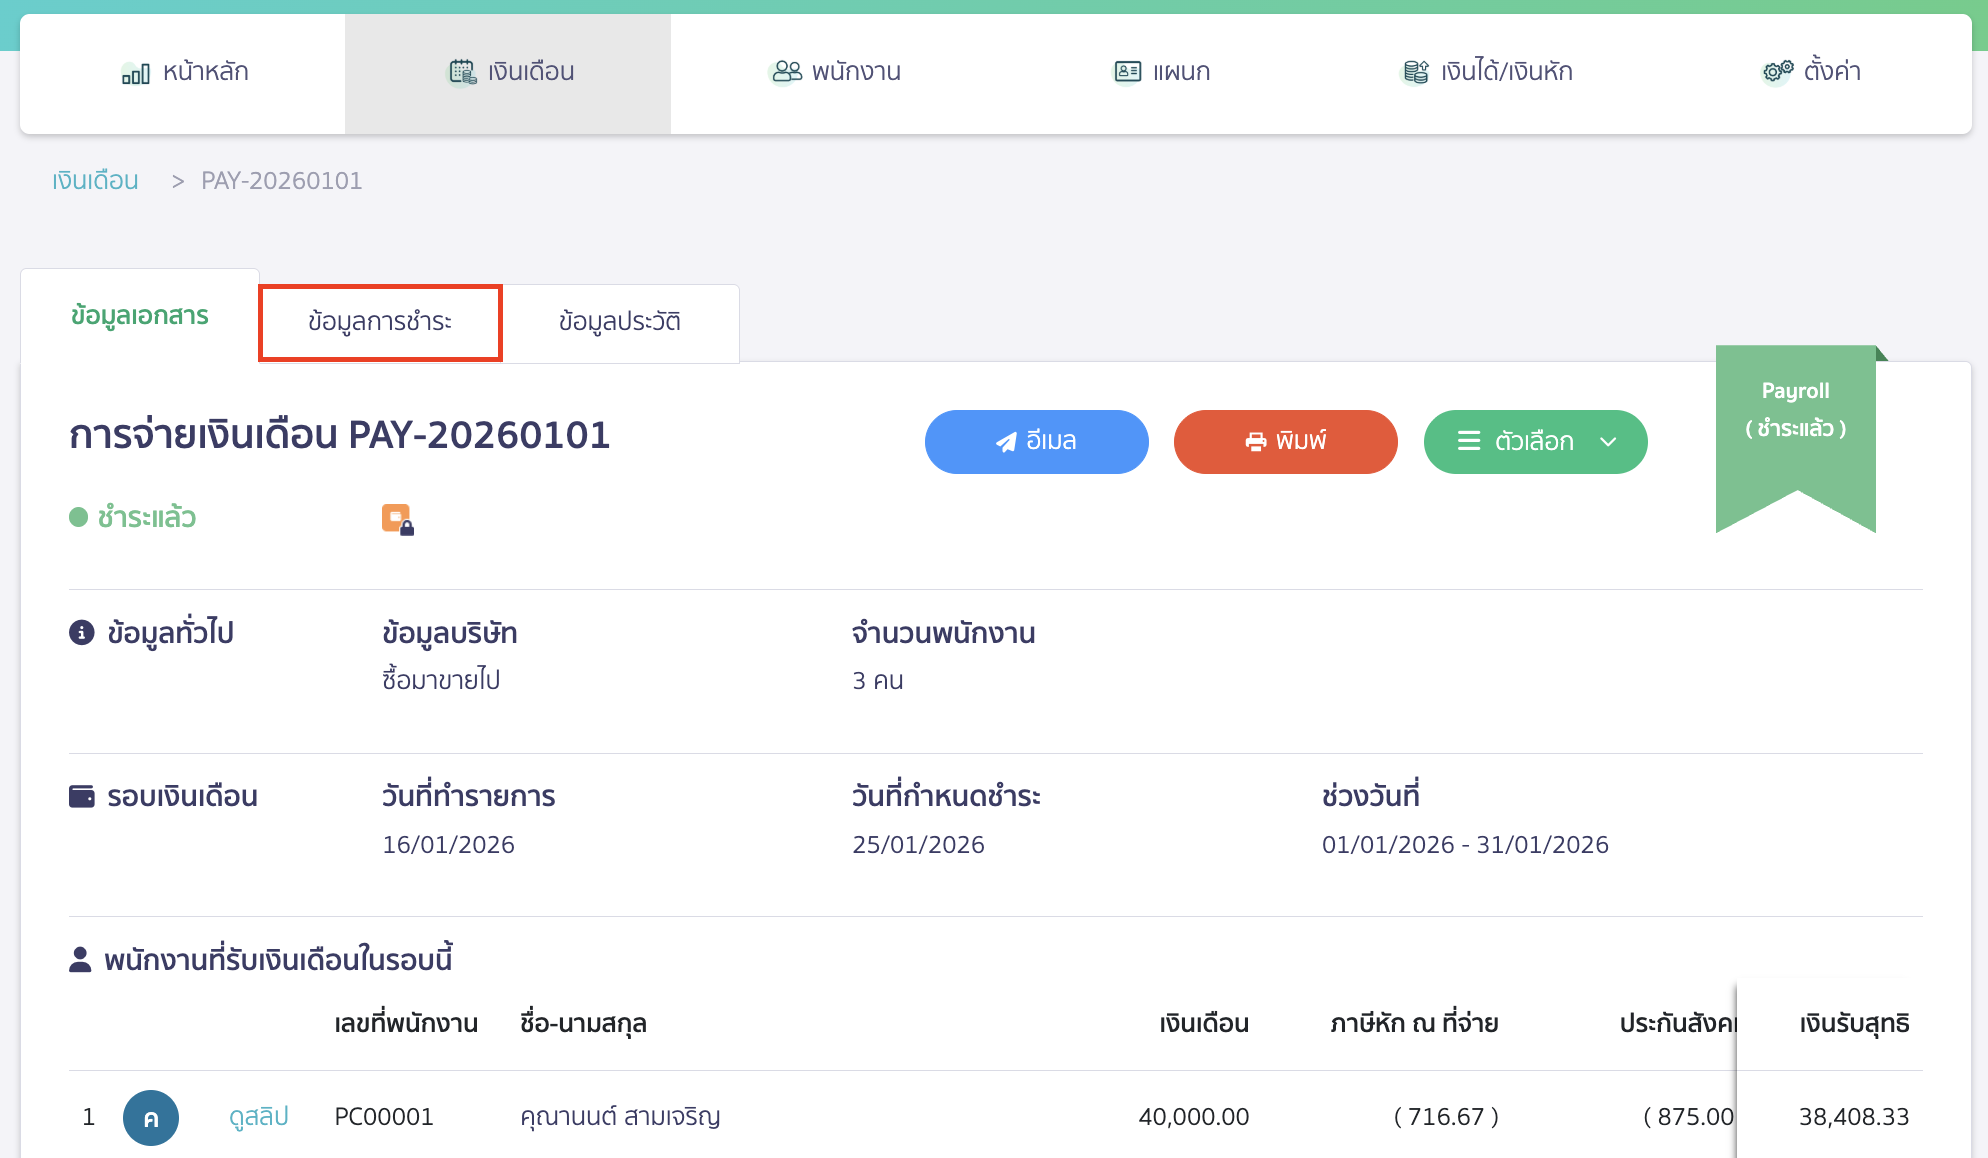This screenshot has height=1158, width=1988.
Task: Click the blue อีเมล button
Action: point(1036,441)
